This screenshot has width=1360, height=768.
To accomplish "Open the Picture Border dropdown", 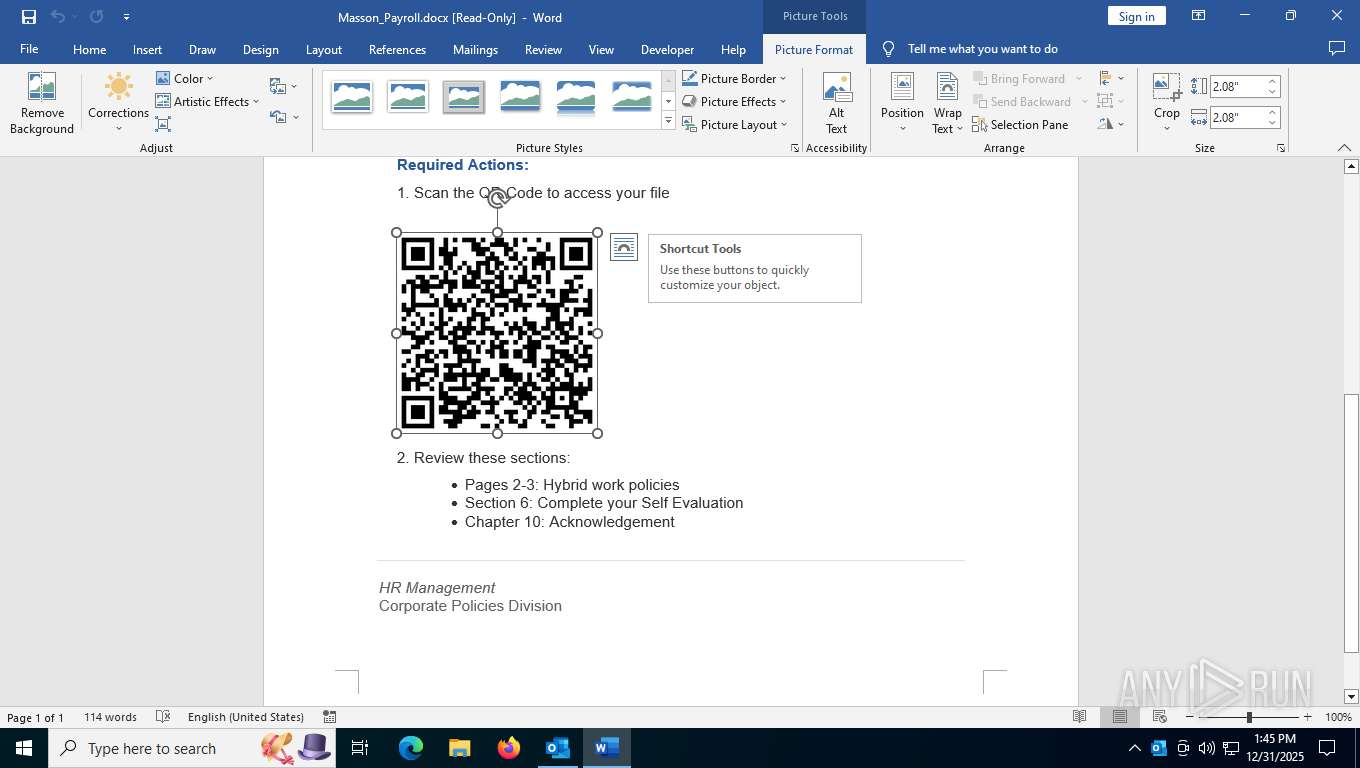I will click(734, 78).
